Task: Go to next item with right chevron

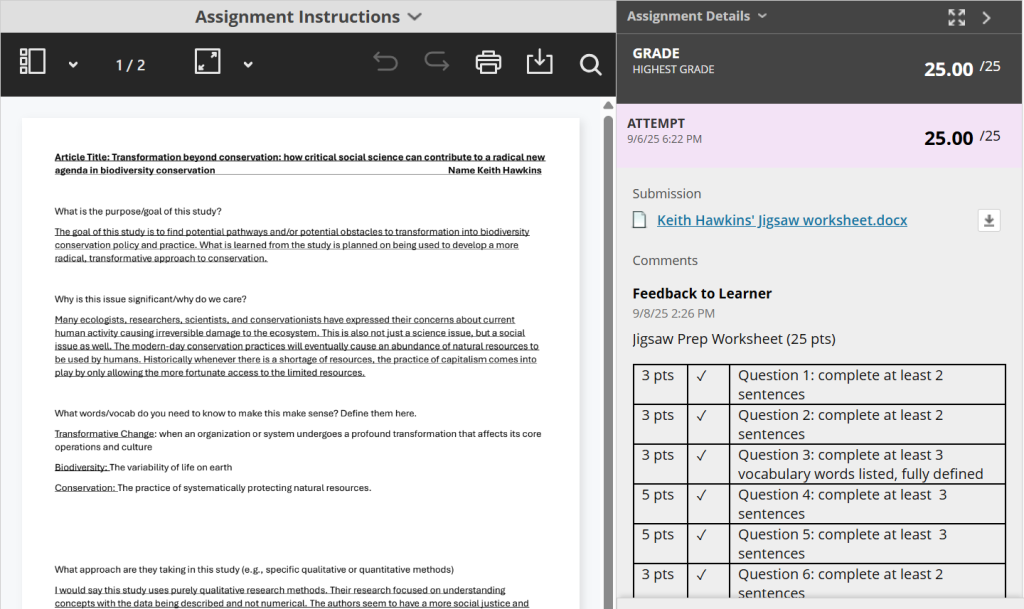Action: (x=987, y=17)
